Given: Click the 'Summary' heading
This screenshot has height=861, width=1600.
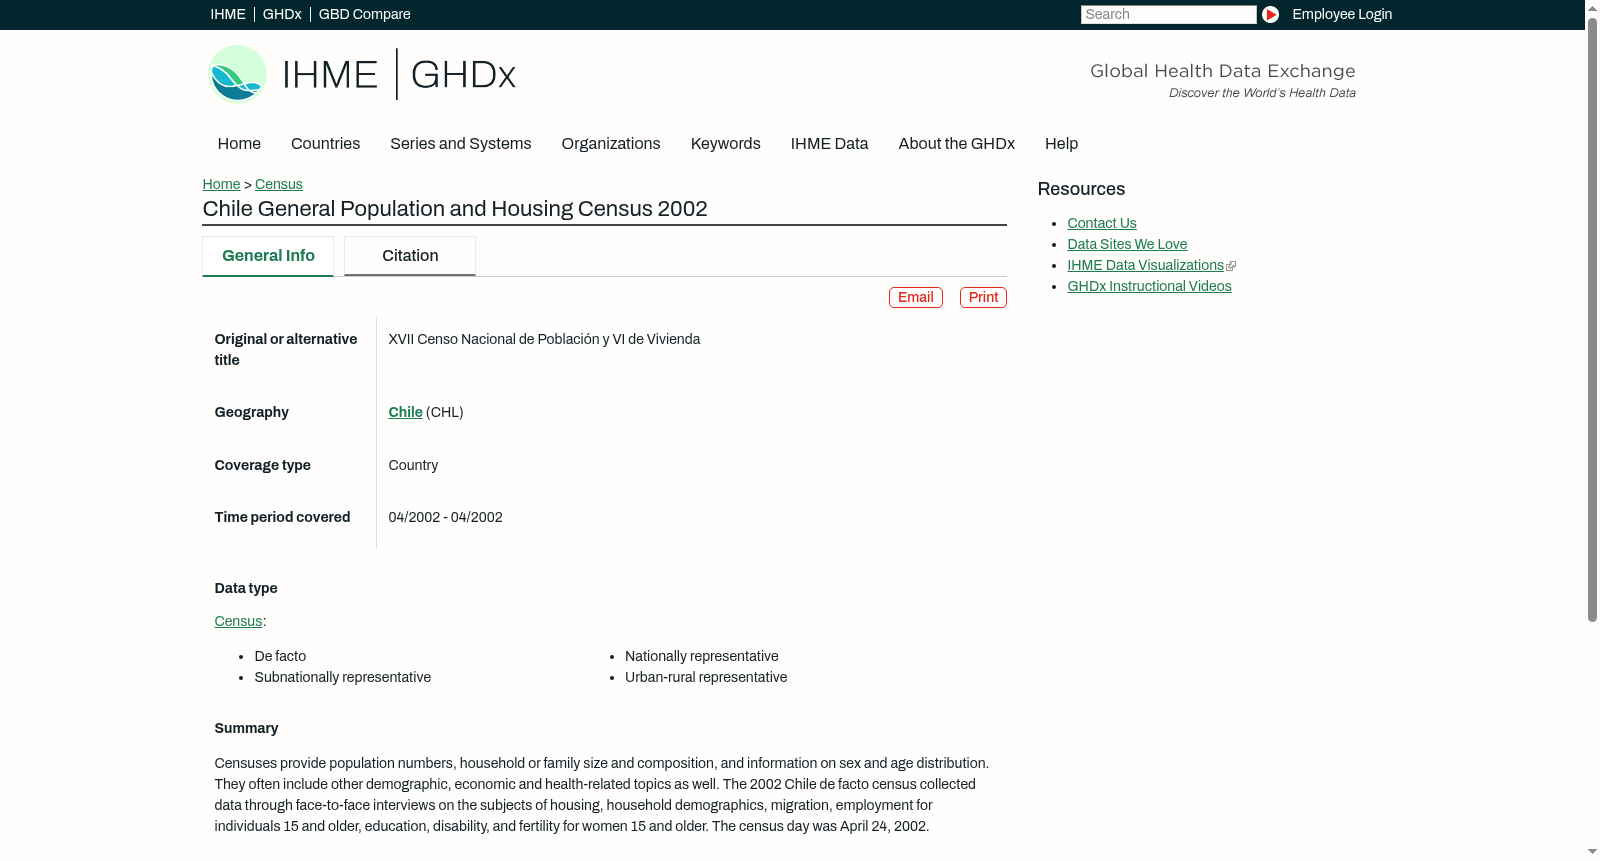Looking at the screenshot, I should [x=246, y=728].
